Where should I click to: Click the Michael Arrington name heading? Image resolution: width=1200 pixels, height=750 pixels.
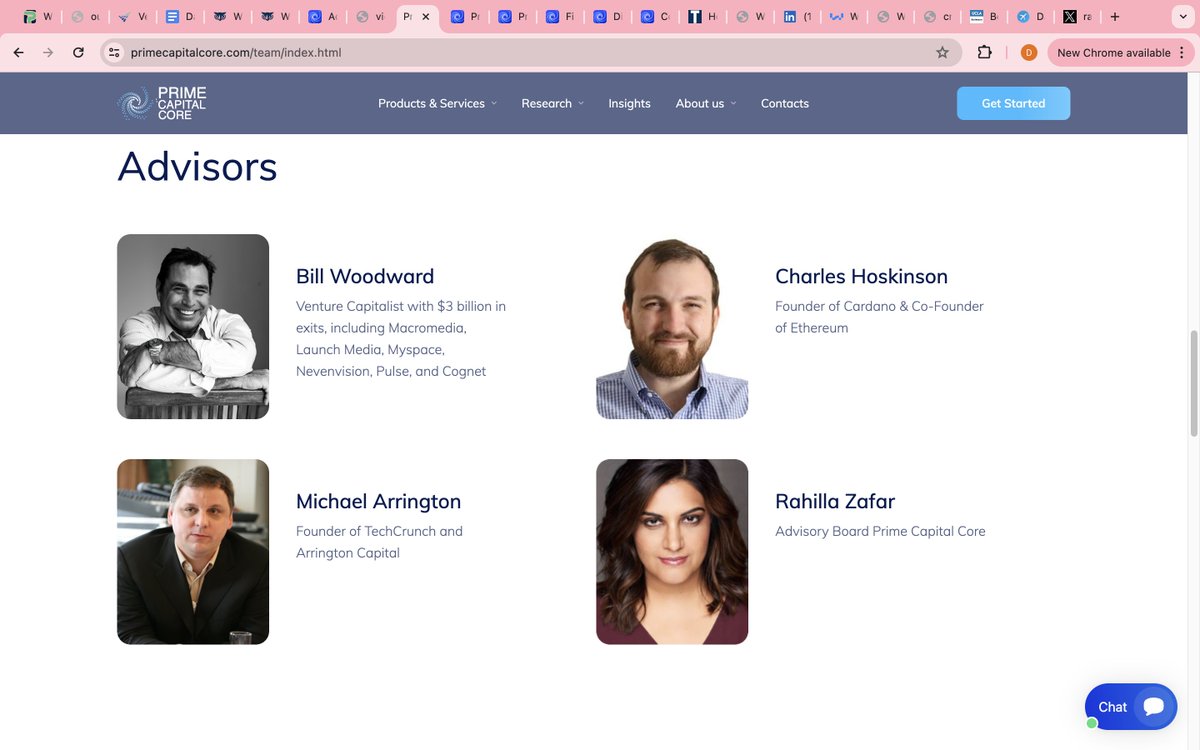[378, 501]
